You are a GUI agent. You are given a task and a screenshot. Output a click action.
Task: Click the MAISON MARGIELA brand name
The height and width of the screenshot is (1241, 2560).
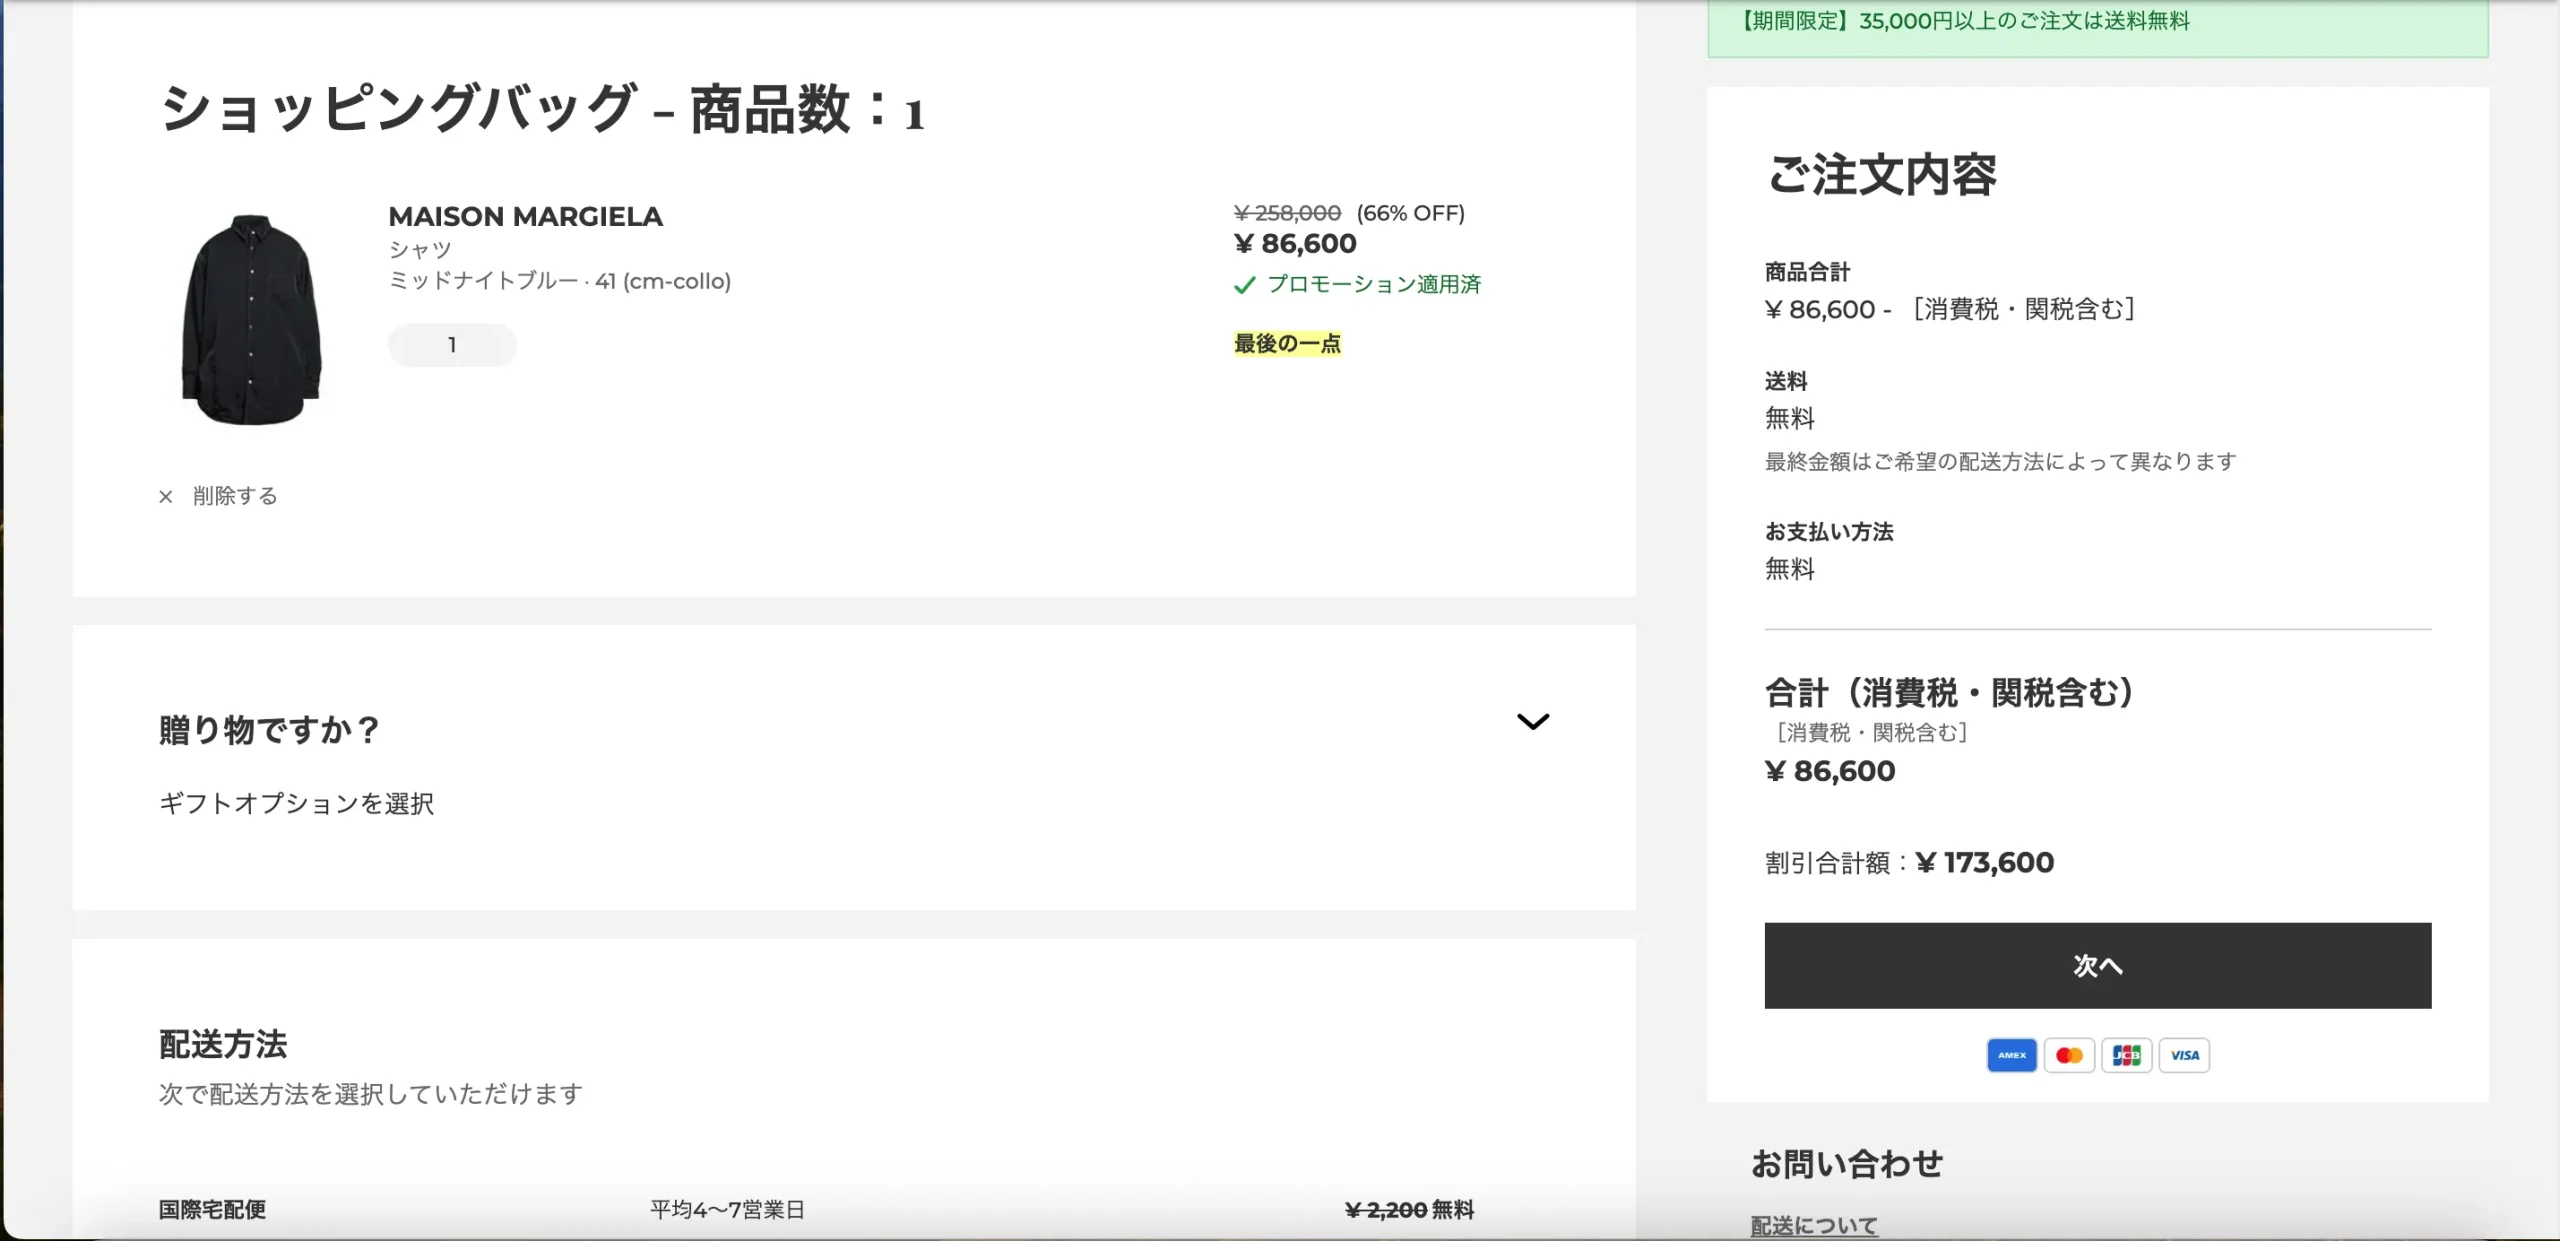pos(525,216)
